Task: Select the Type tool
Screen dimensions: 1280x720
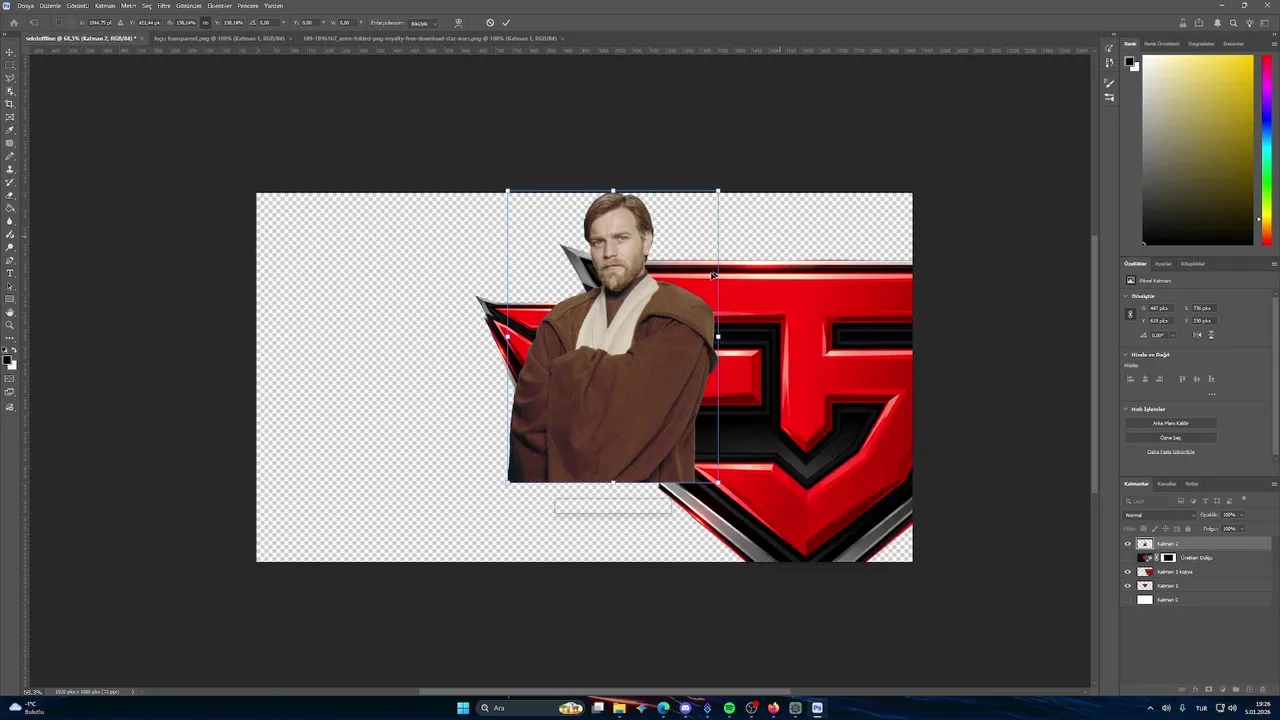Action: 10,273
